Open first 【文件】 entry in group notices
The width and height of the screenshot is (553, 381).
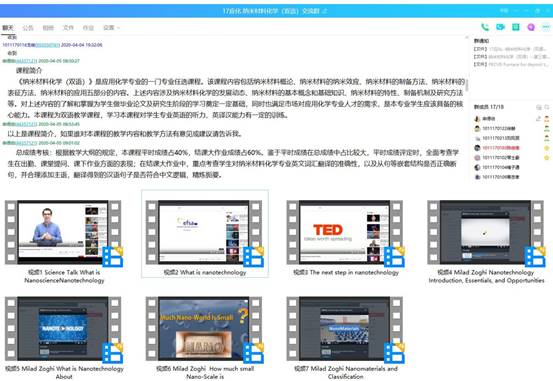click(511, 49)
